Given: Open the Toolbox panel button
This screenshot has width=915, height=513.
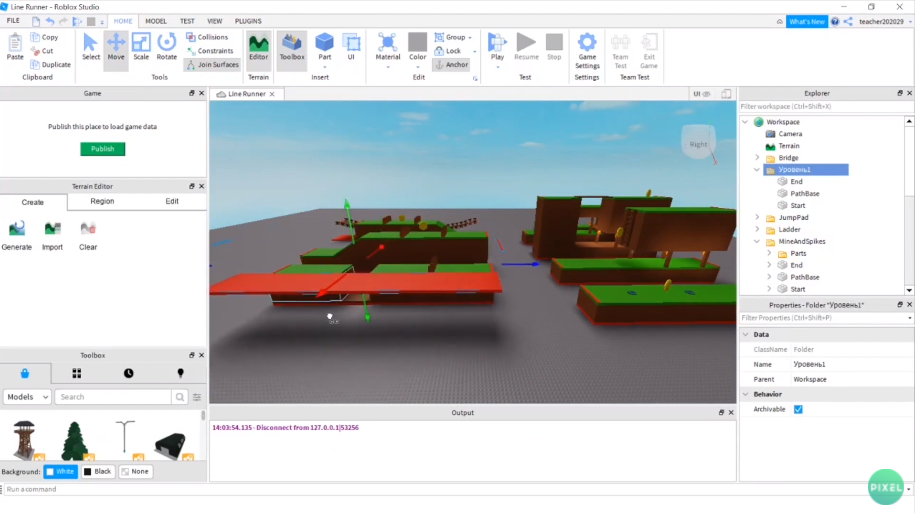Looking at the screenshot, I should click(x=292, y=47).
